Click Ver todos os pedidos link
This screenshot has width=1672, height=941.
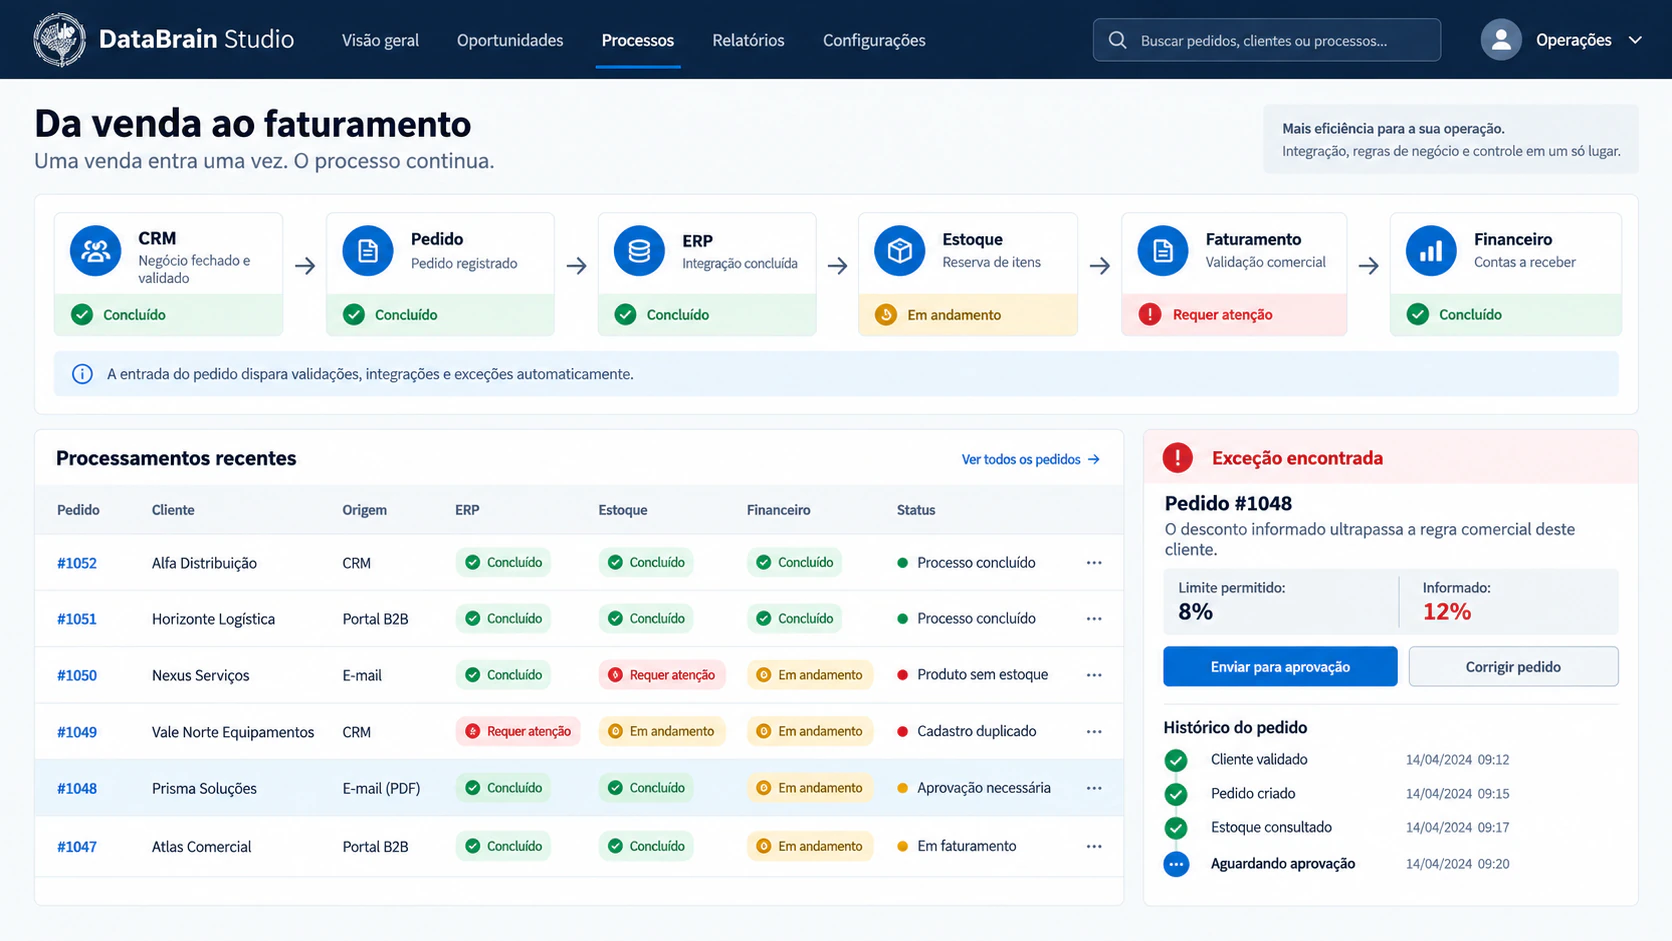click(x=1030, y=459)
